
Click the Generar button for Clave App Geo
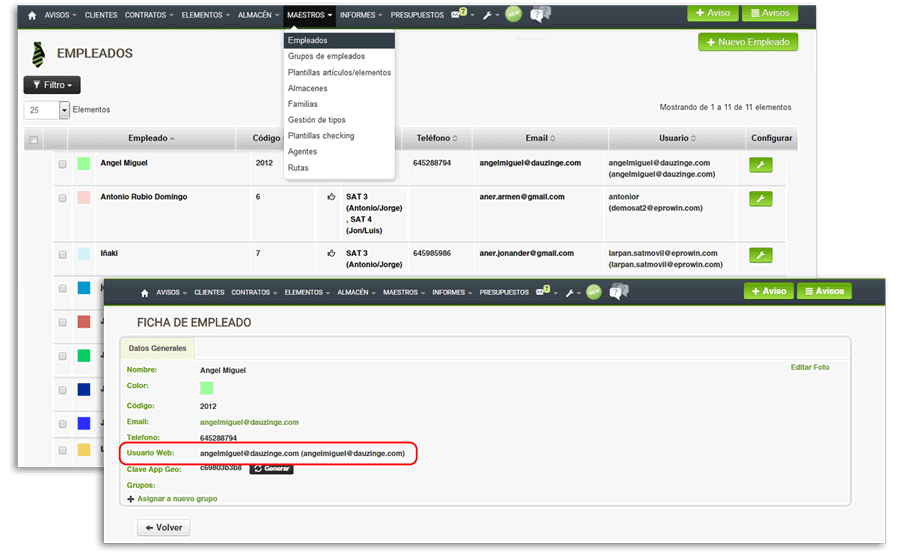coord(271,469)
